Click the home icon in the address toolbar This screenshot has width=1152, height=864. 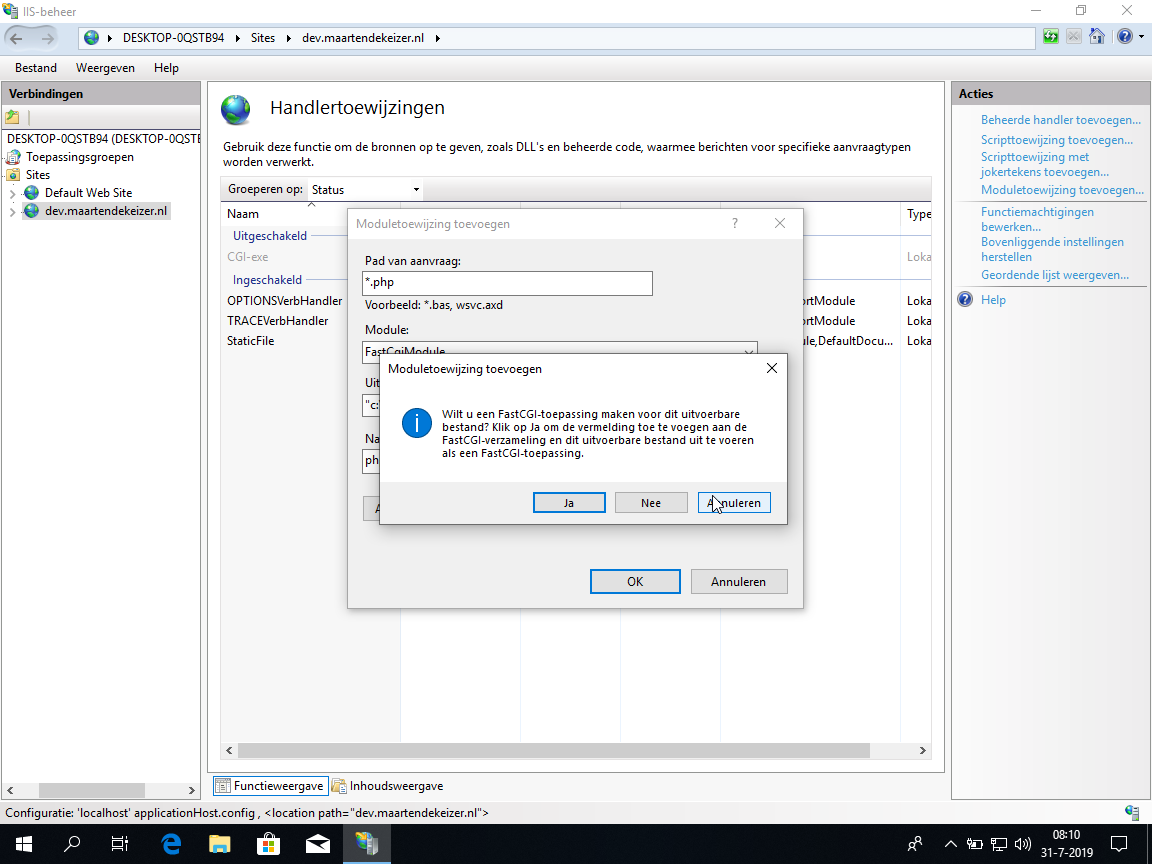click(1096, 37)
